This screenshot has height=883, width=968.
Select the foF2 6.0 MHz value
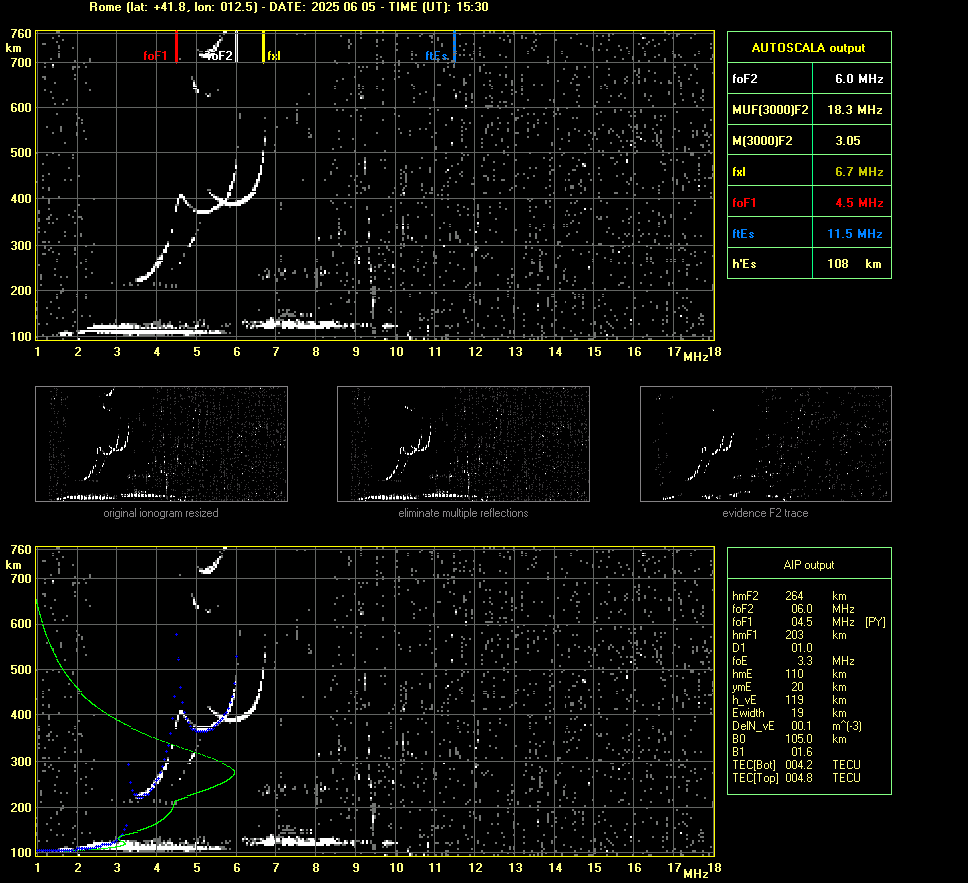click(x=859, y=79)
